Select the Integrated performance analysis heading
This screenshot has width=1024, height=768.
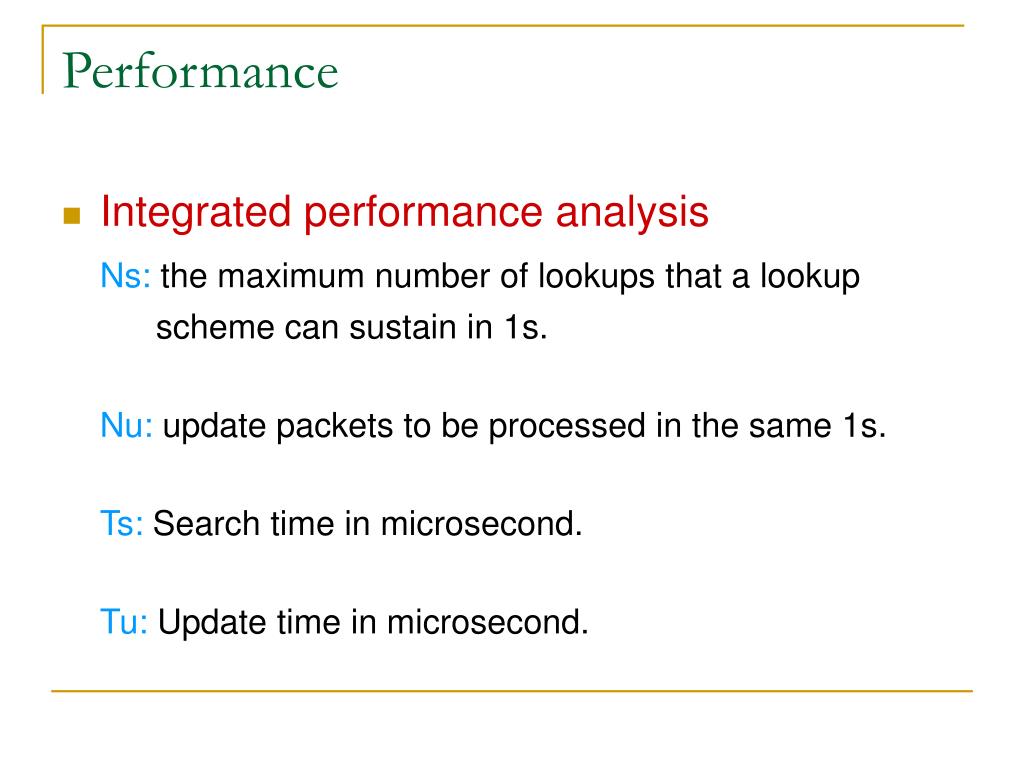[404, 212]
